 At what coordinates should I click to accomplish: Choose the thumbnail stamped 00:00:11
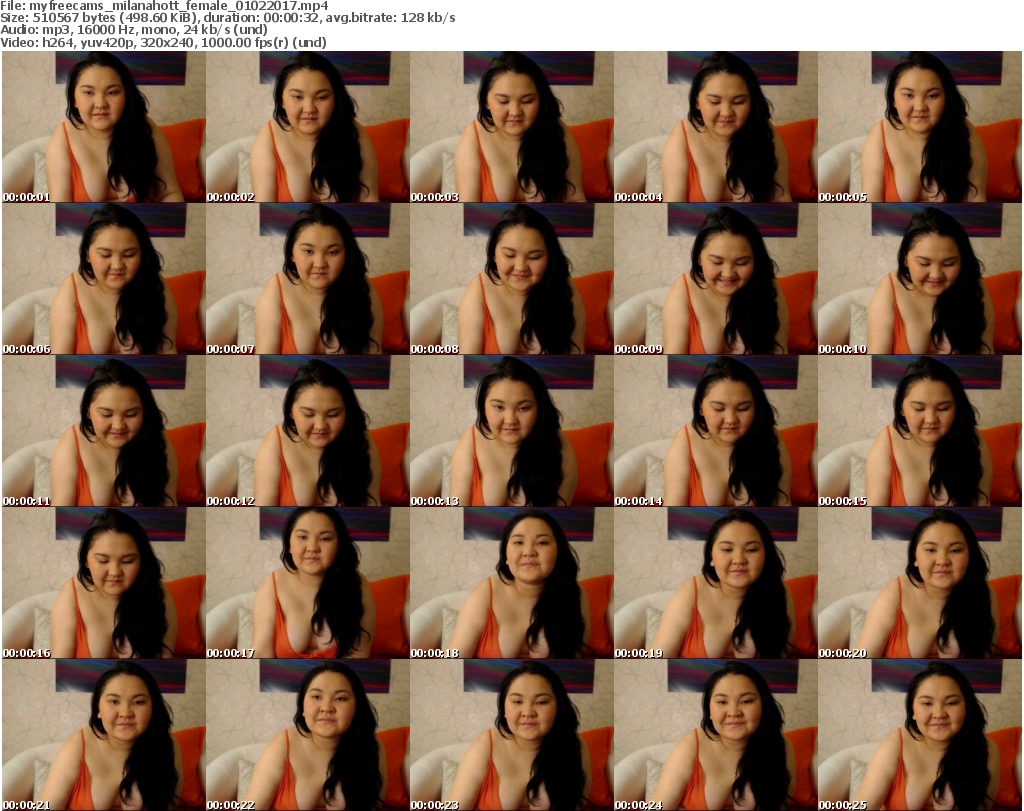[x=104, y=431]
